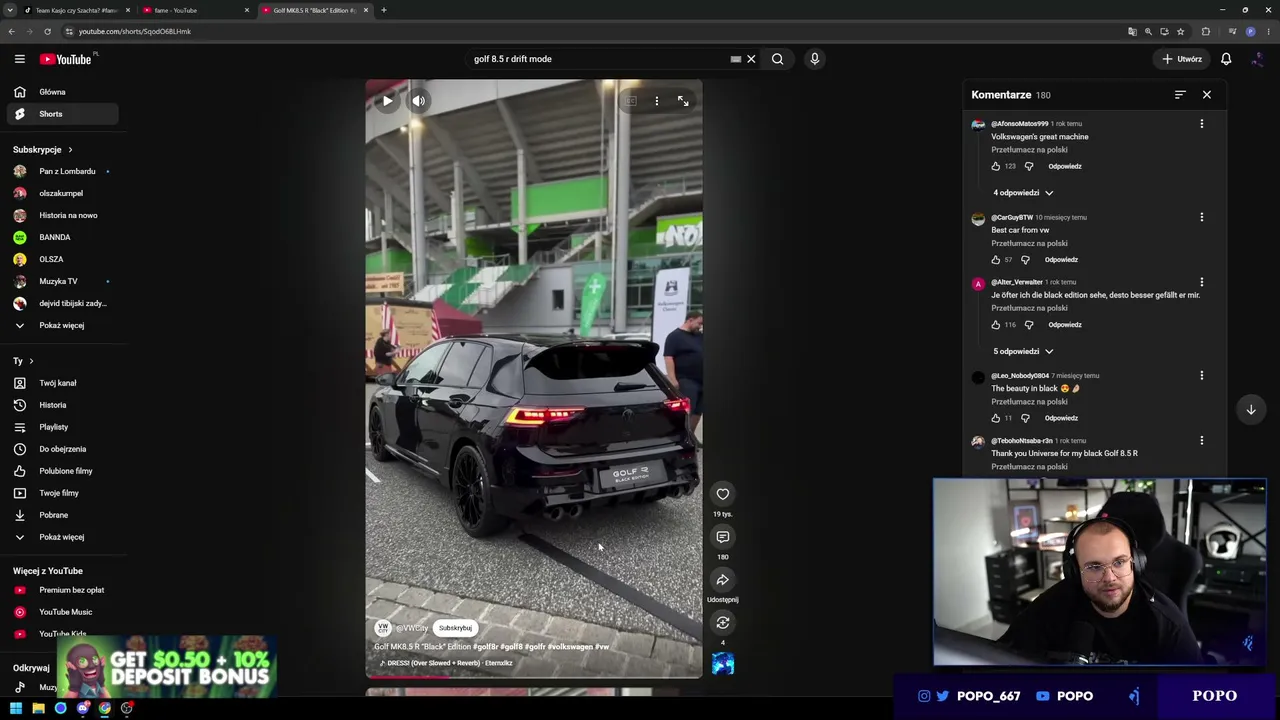
Task: Open the on-screen keyboard in search box
Action: (x=736, y=59)
